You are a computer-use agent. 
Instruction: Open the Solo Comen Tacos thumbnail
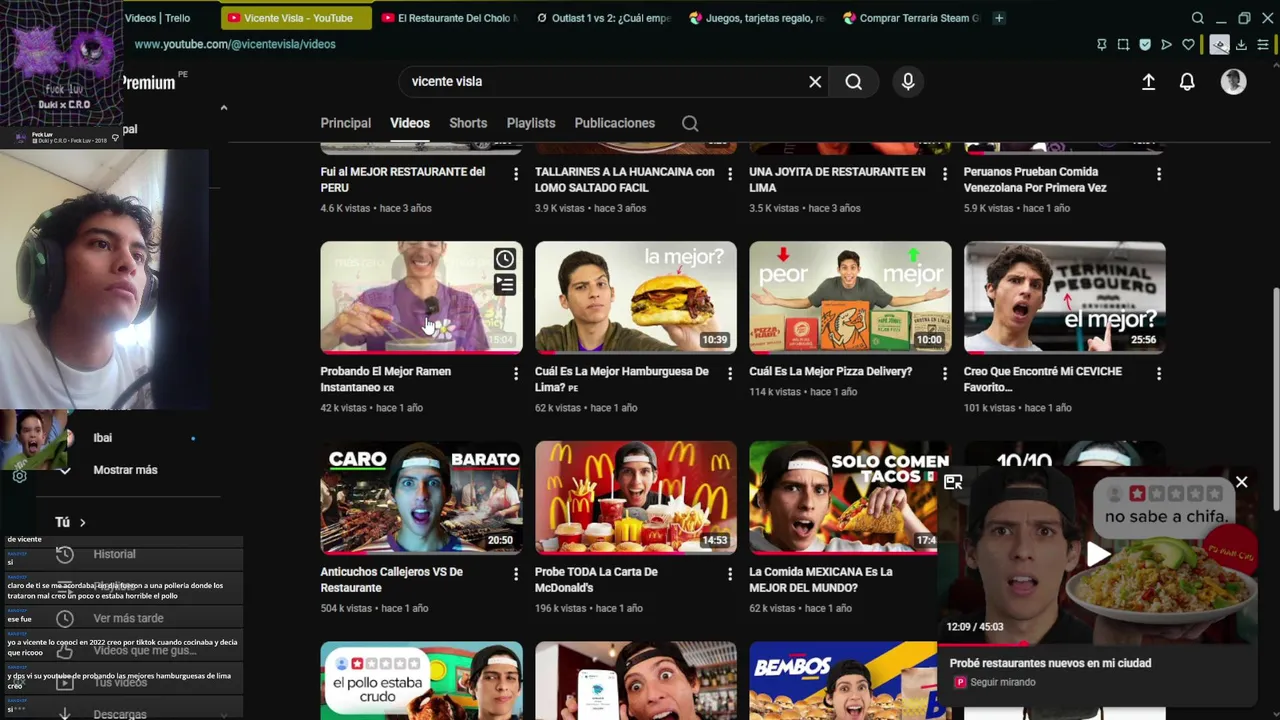(x=843, y=497)
